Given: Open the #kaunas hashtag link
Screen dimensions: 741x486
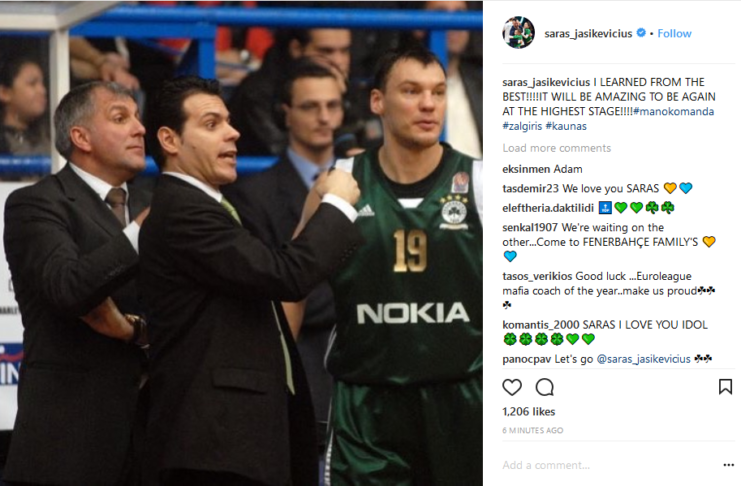Looking at the screenshot, I should 566,126.
